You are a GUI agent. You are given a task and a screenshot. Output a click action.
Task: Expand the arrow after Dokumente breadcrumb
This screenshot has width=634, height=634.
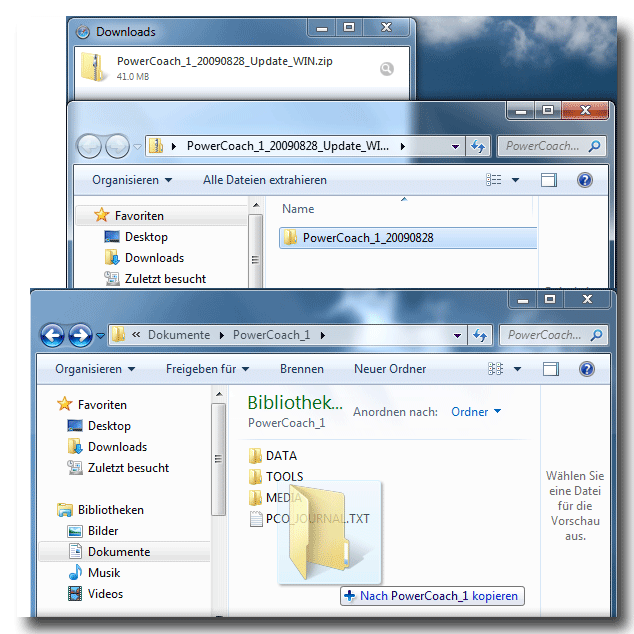(222, 335)
